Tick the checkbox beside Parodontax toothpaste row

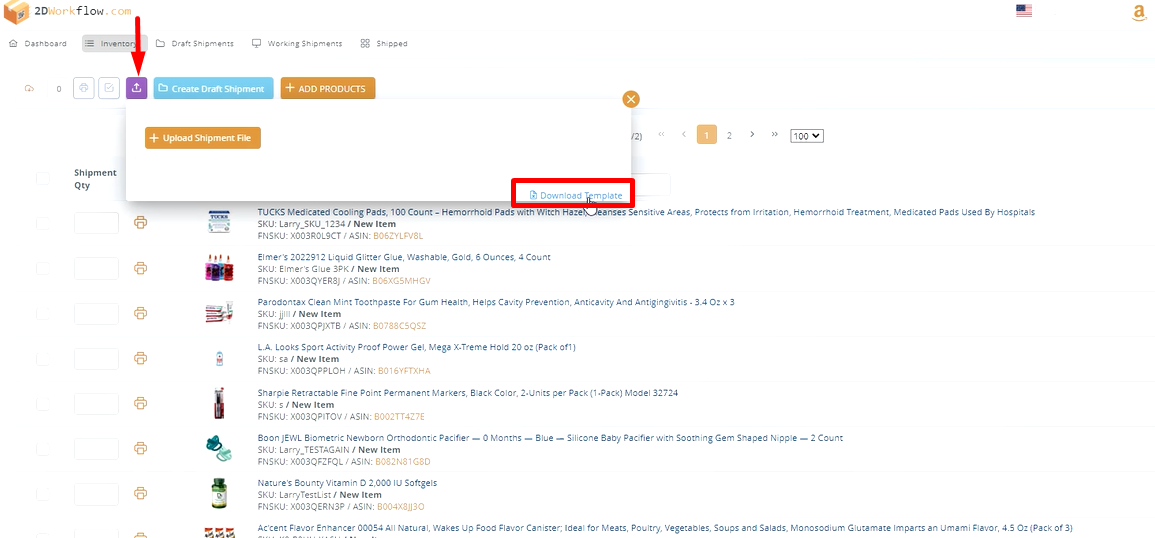tap(43, 314)
